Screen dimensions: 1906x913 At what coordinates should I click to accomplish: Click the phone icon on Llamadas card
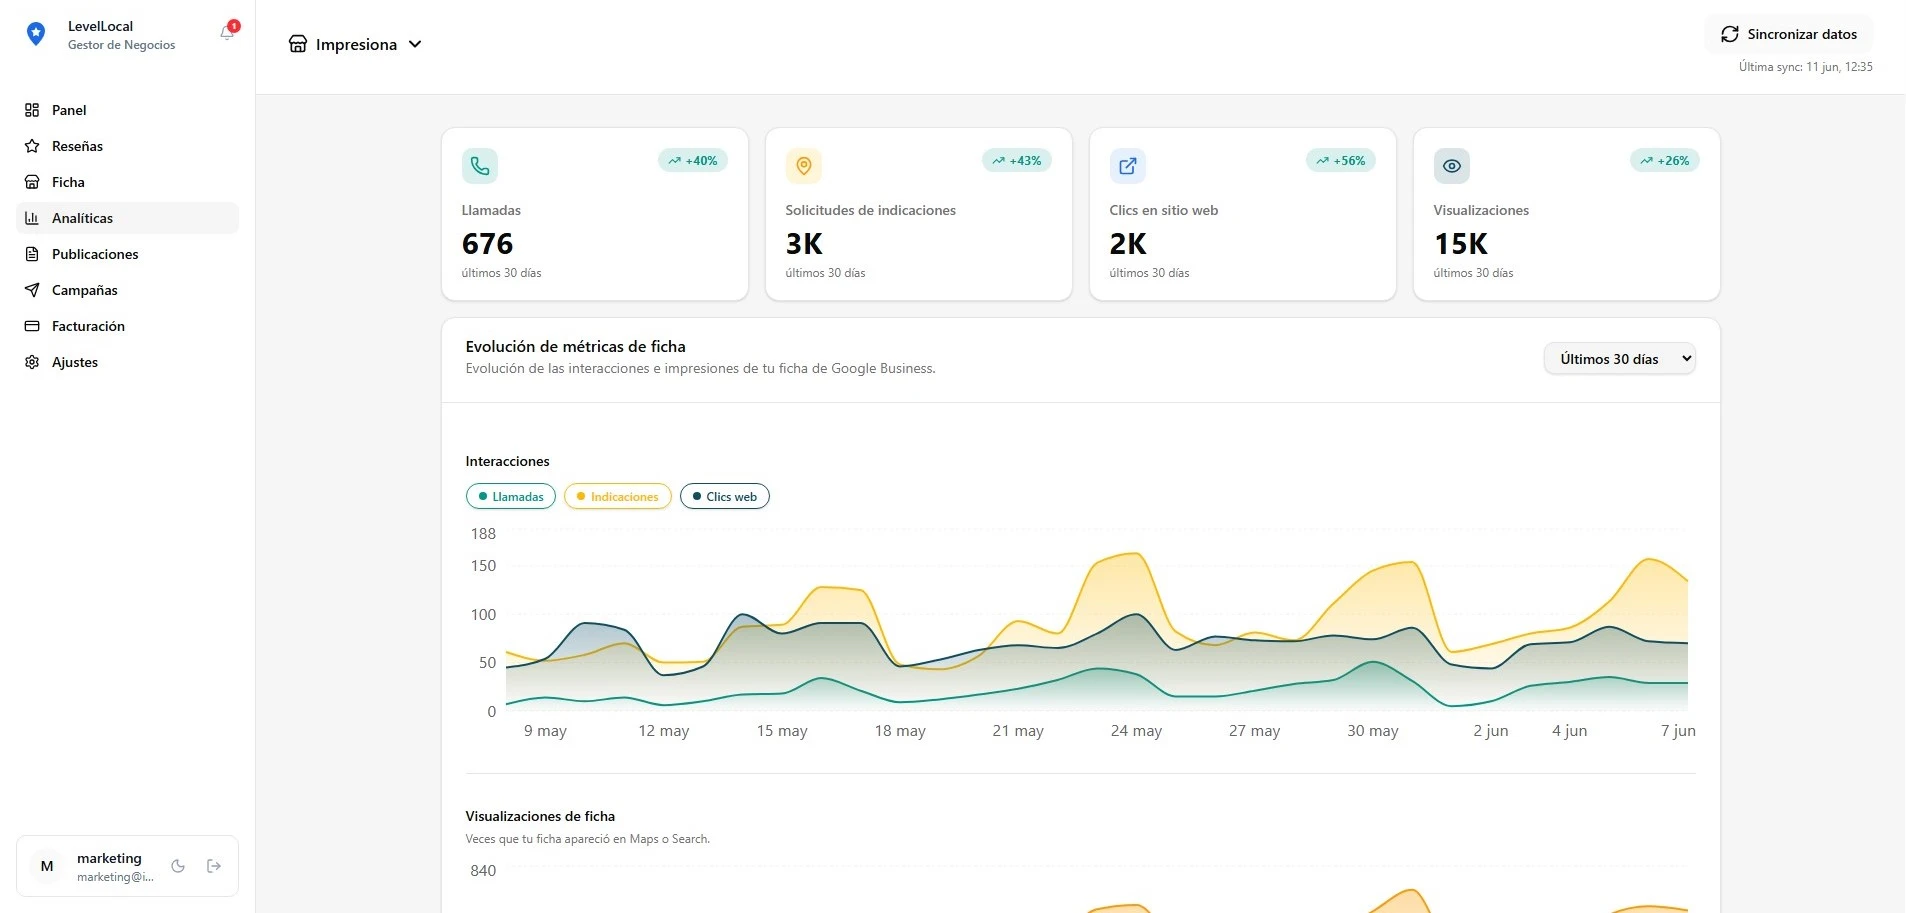tap(480, 166)
